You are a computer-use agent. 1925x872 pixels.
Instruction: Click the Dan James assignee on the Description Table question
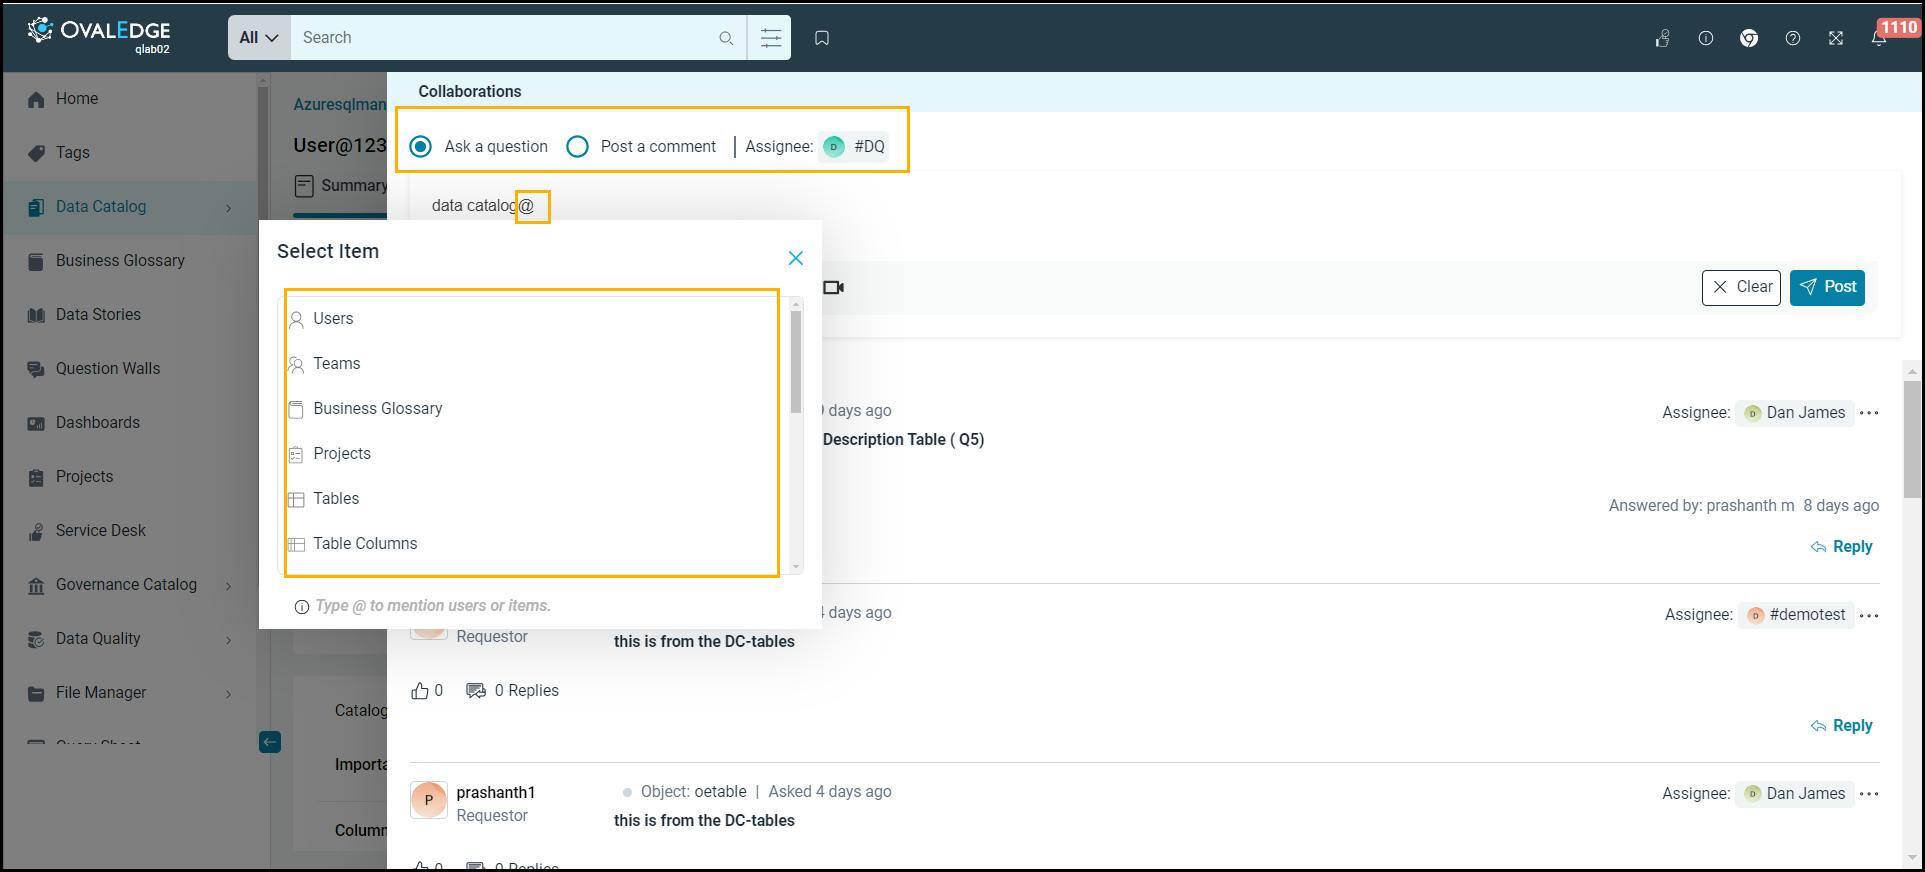tap(1794, 413)
